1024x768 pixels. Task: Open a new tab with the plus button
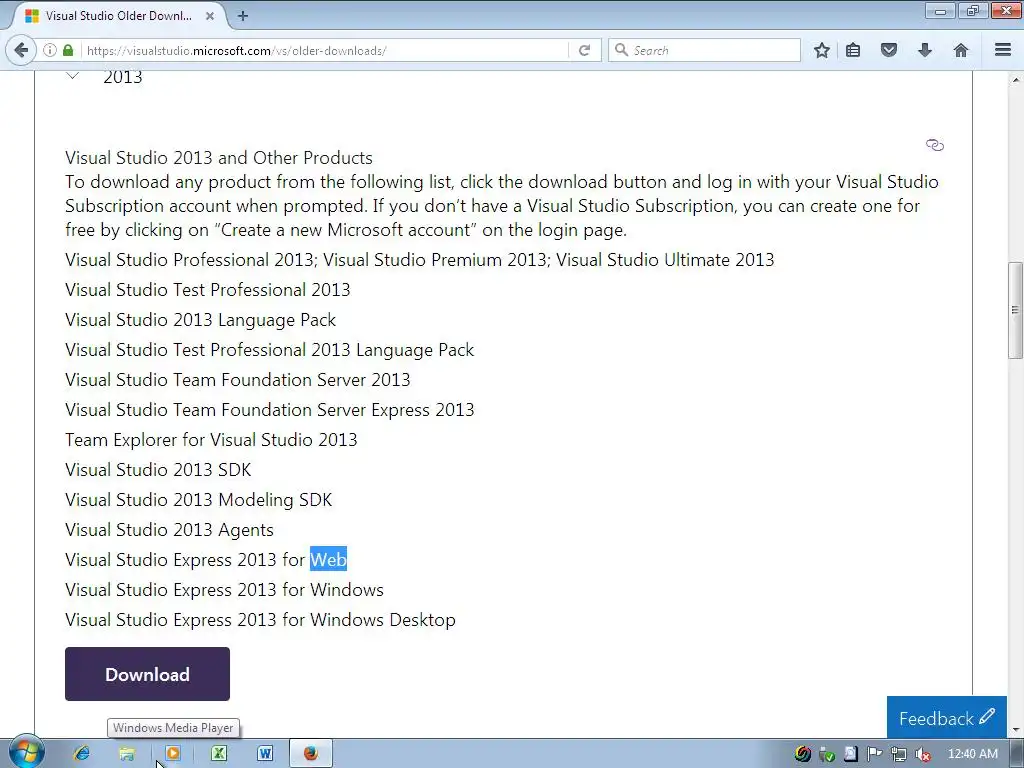(x=243, y=16)
